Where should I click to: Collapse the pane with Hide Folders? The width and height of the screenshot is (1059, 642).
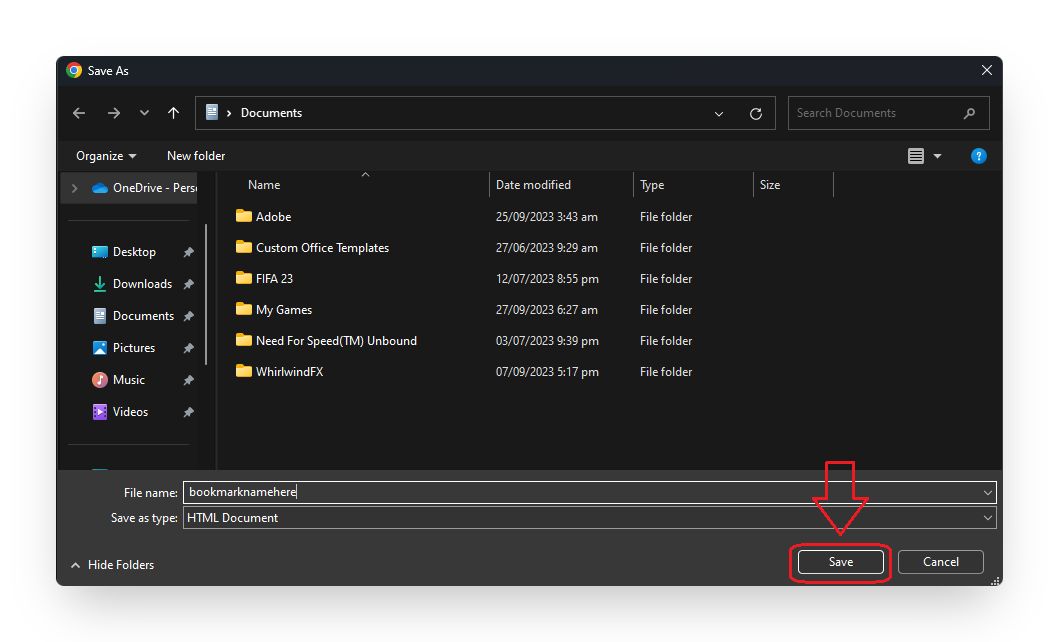[112, 565]
